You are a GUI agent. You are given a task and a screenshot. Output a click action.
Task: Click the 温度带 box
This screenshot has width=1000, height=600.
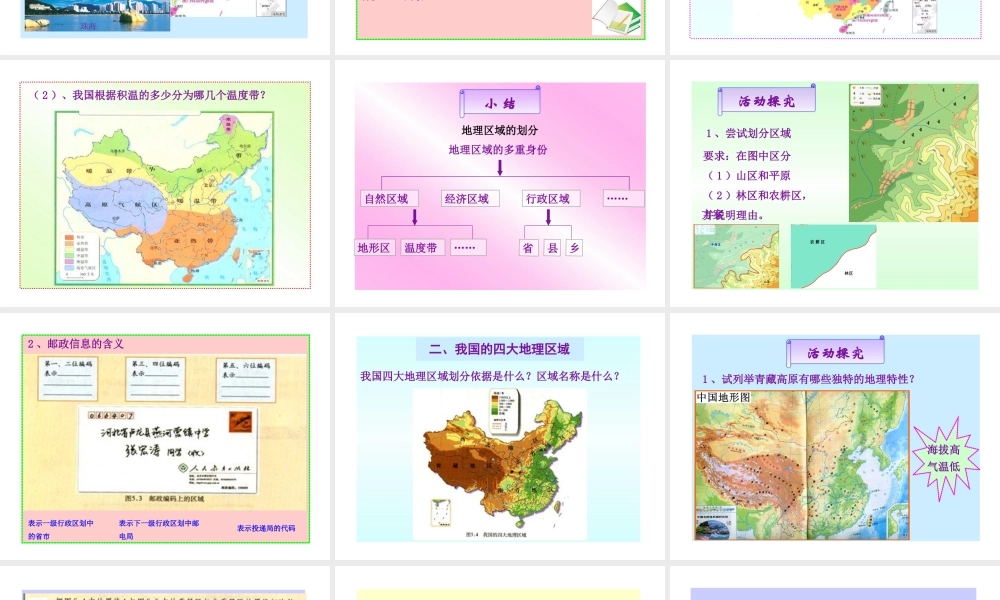coord(422,247)
